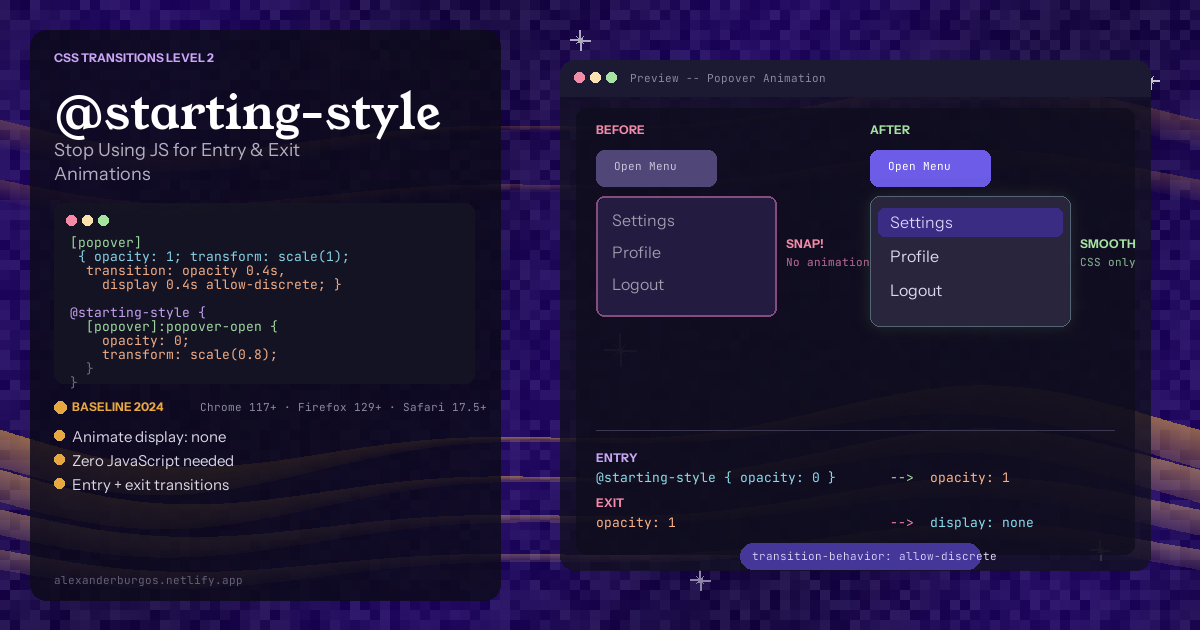This screenshot has height=630, width=1200.
Task: Click the @starting-style headline
Action: point(247,113)
